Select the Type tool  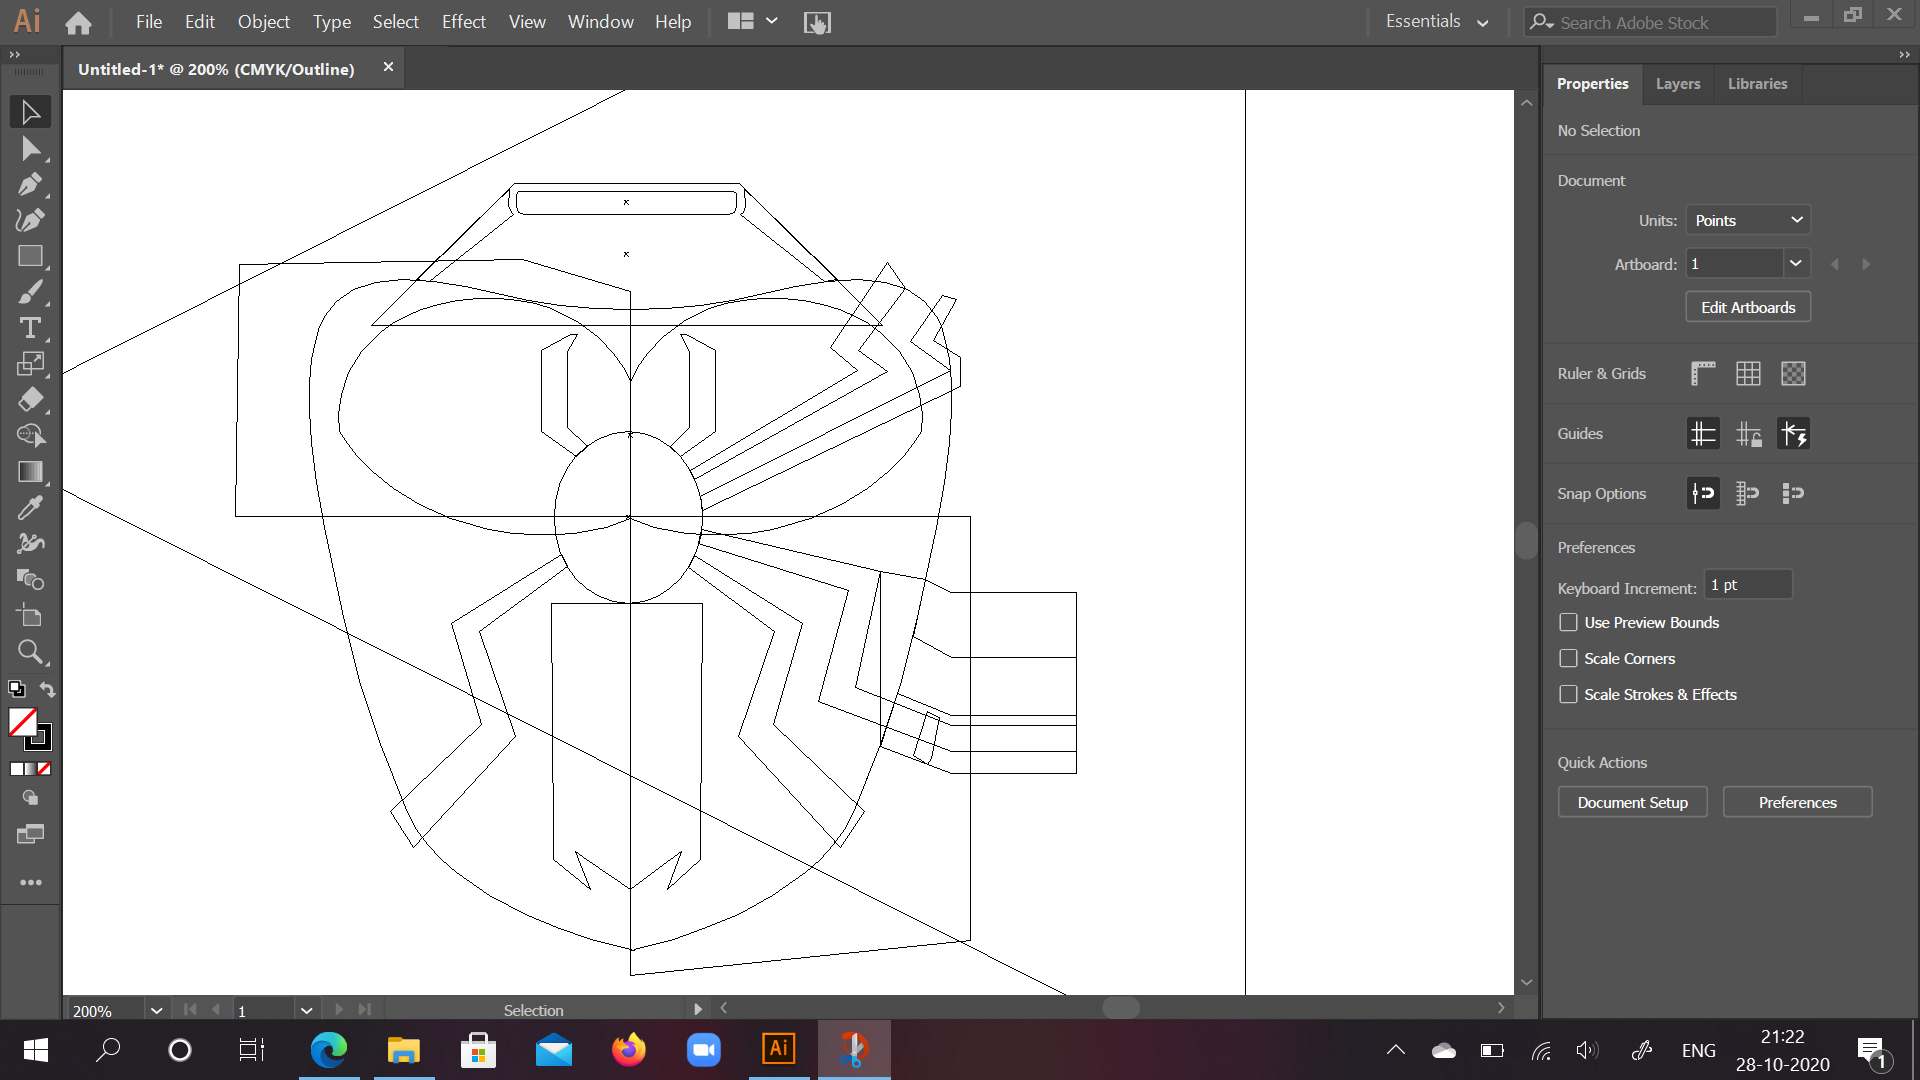tap(30, 328)
